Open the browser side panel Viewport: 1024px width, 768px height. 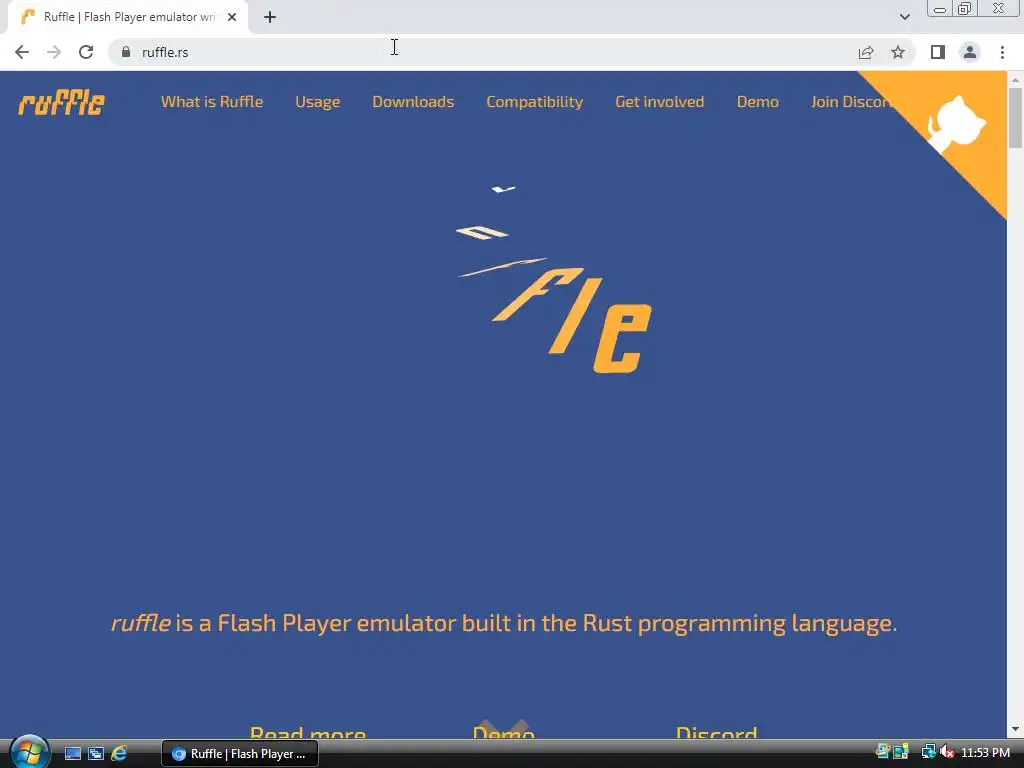(938, 52)
